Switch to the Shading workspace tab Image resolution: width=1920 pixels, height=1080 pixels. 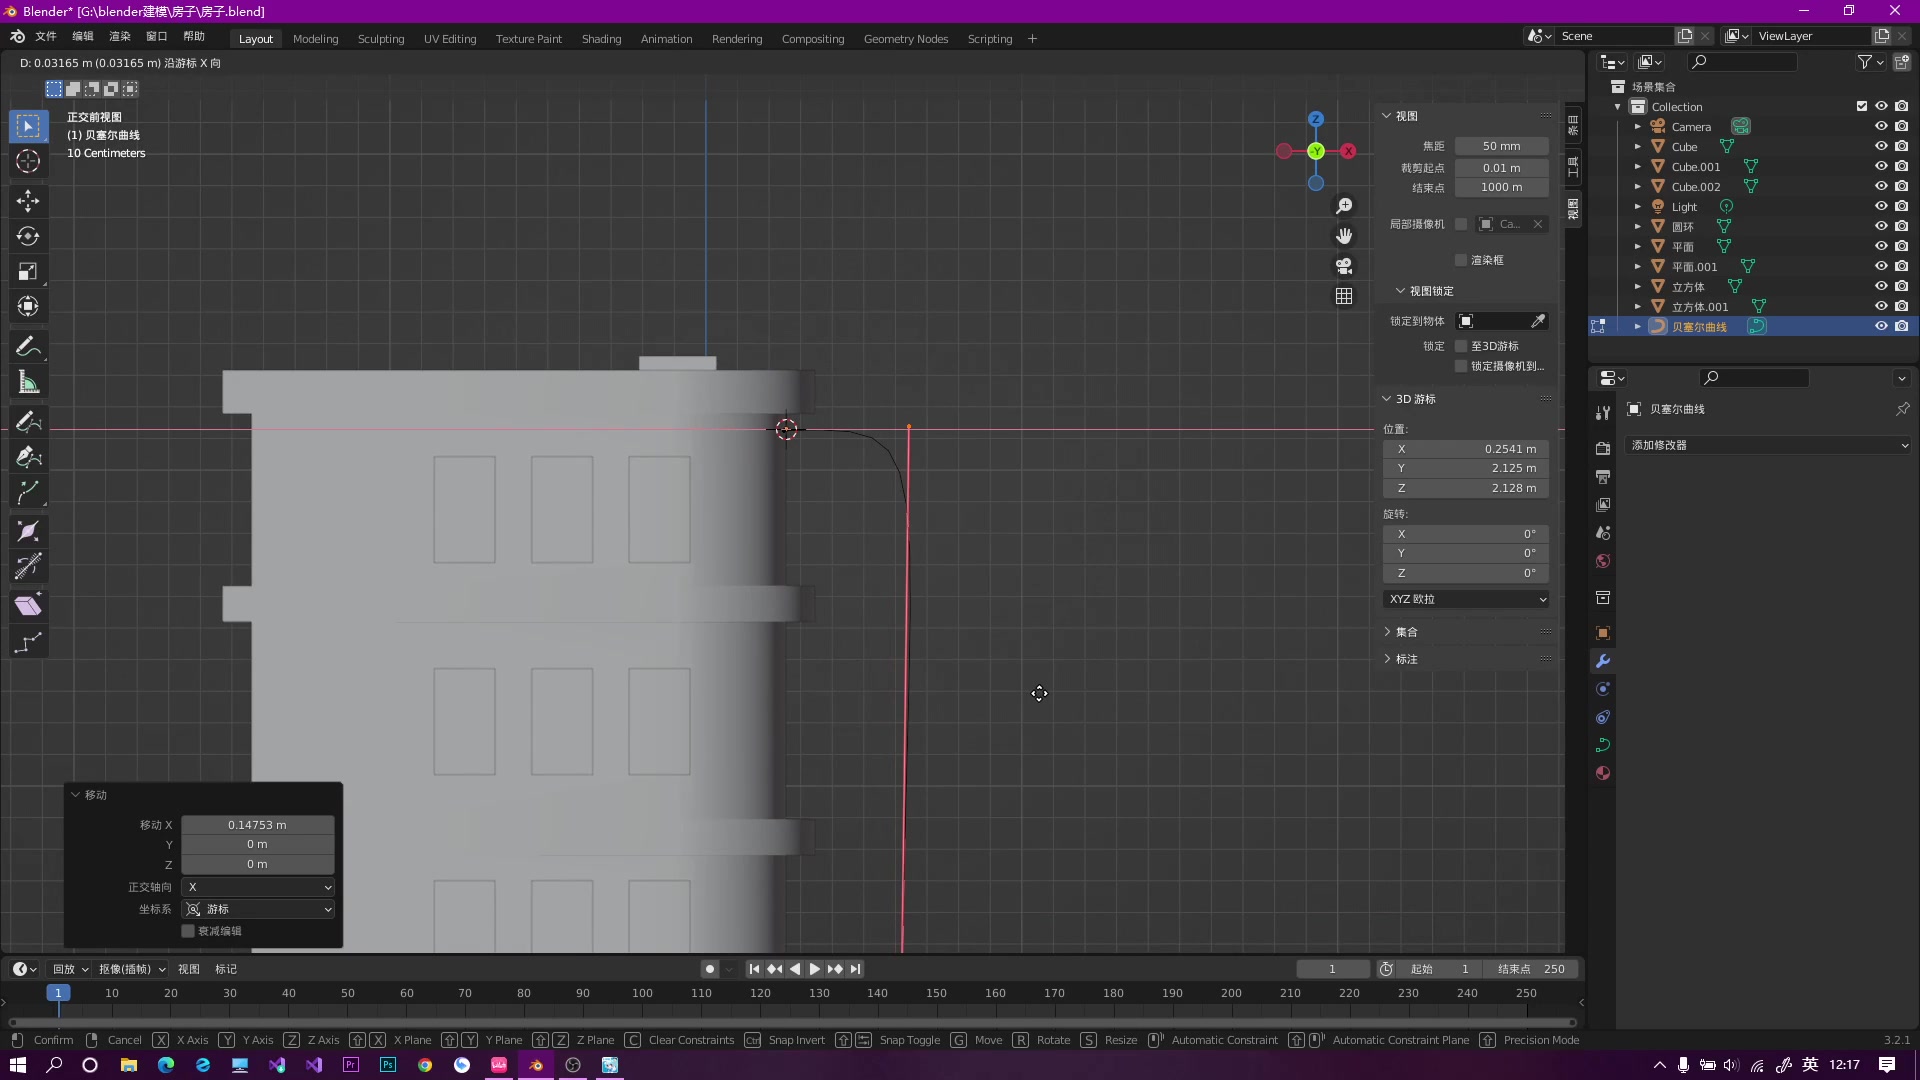point(601,39)
